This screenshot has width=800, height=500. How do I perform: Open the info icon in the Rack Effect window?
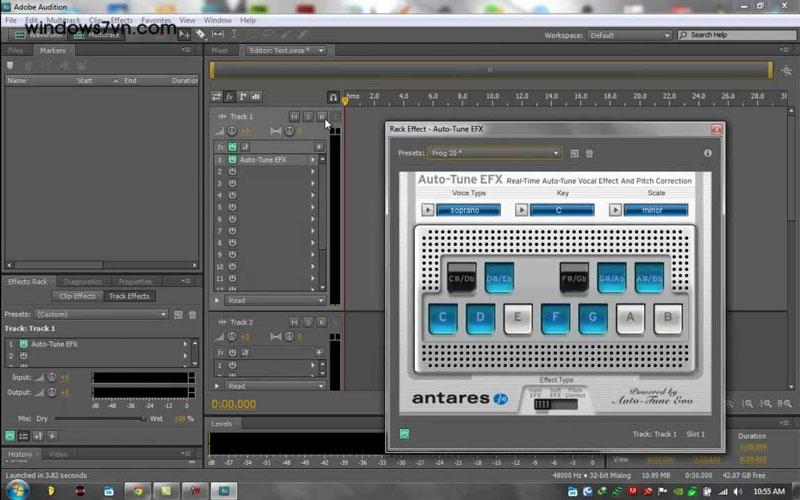[708, 153]
